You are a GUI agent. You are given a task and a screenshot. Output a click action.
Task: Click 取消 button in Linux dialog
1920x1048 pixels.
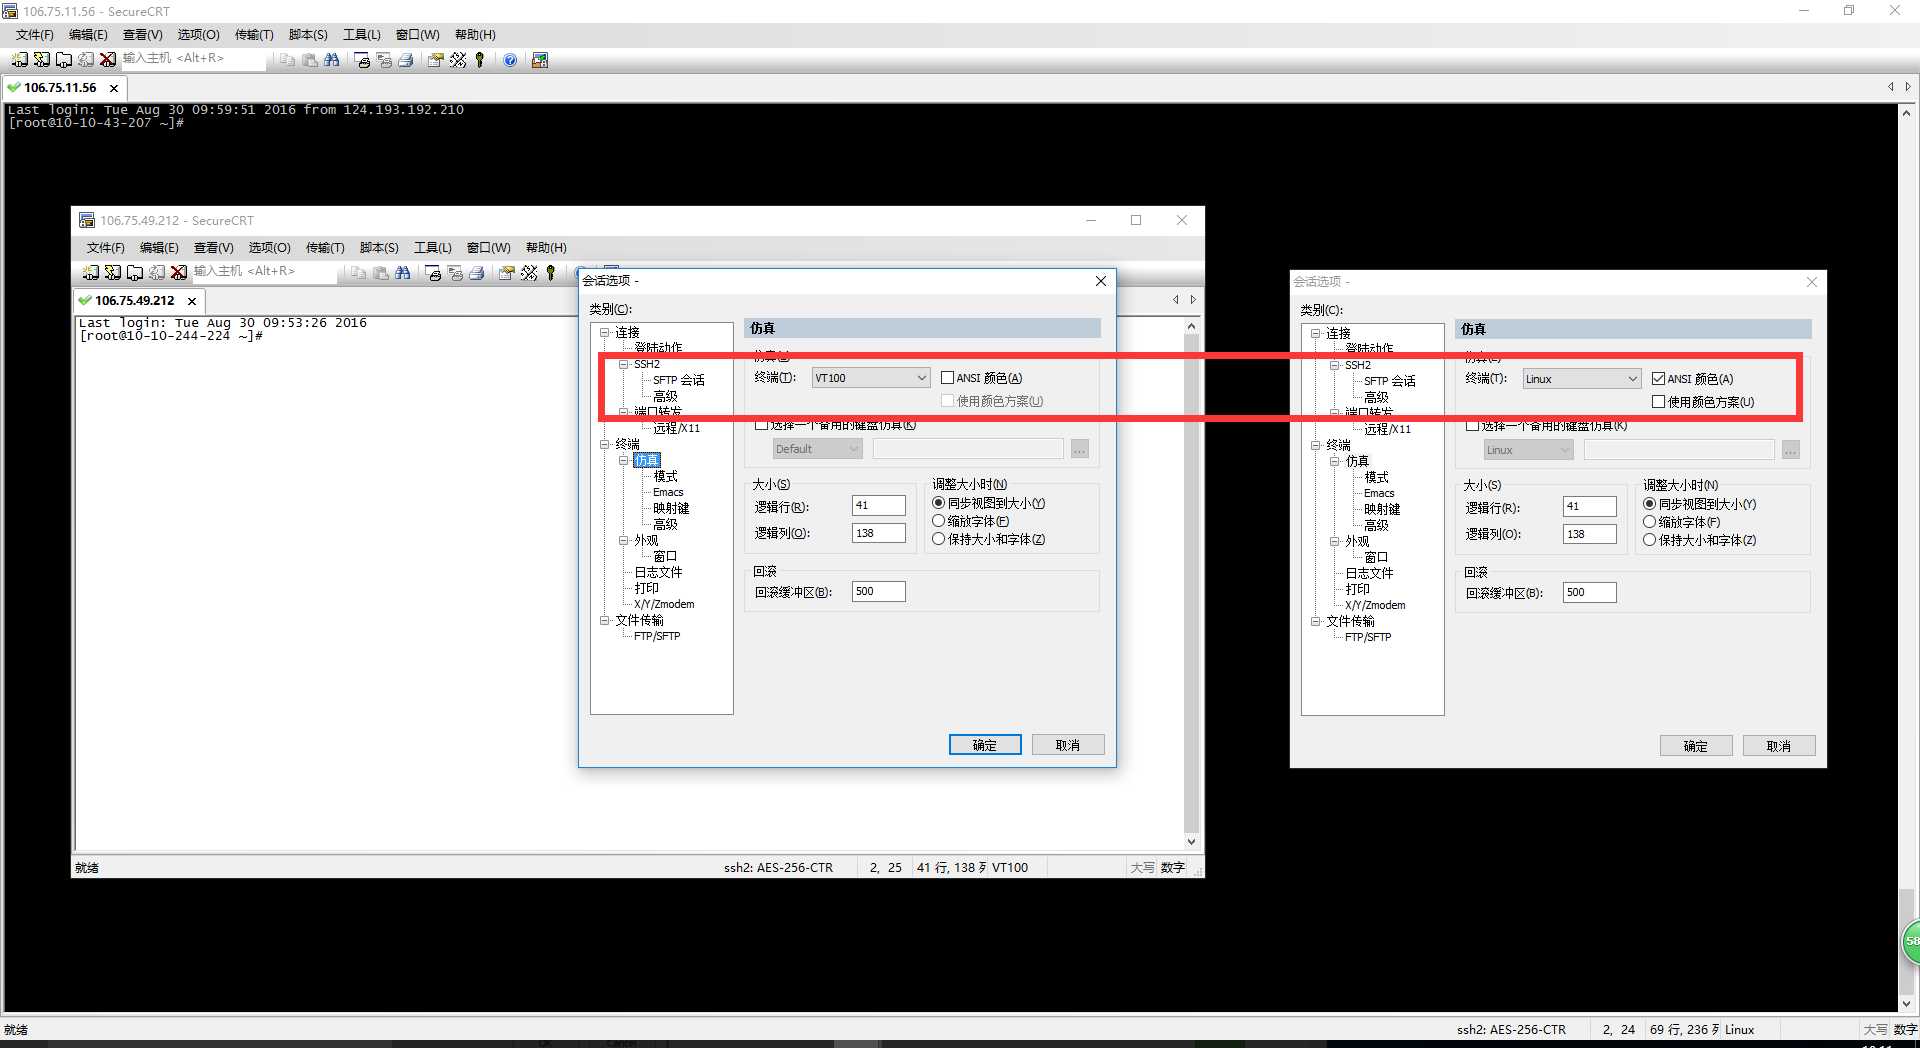(1779, 746)
